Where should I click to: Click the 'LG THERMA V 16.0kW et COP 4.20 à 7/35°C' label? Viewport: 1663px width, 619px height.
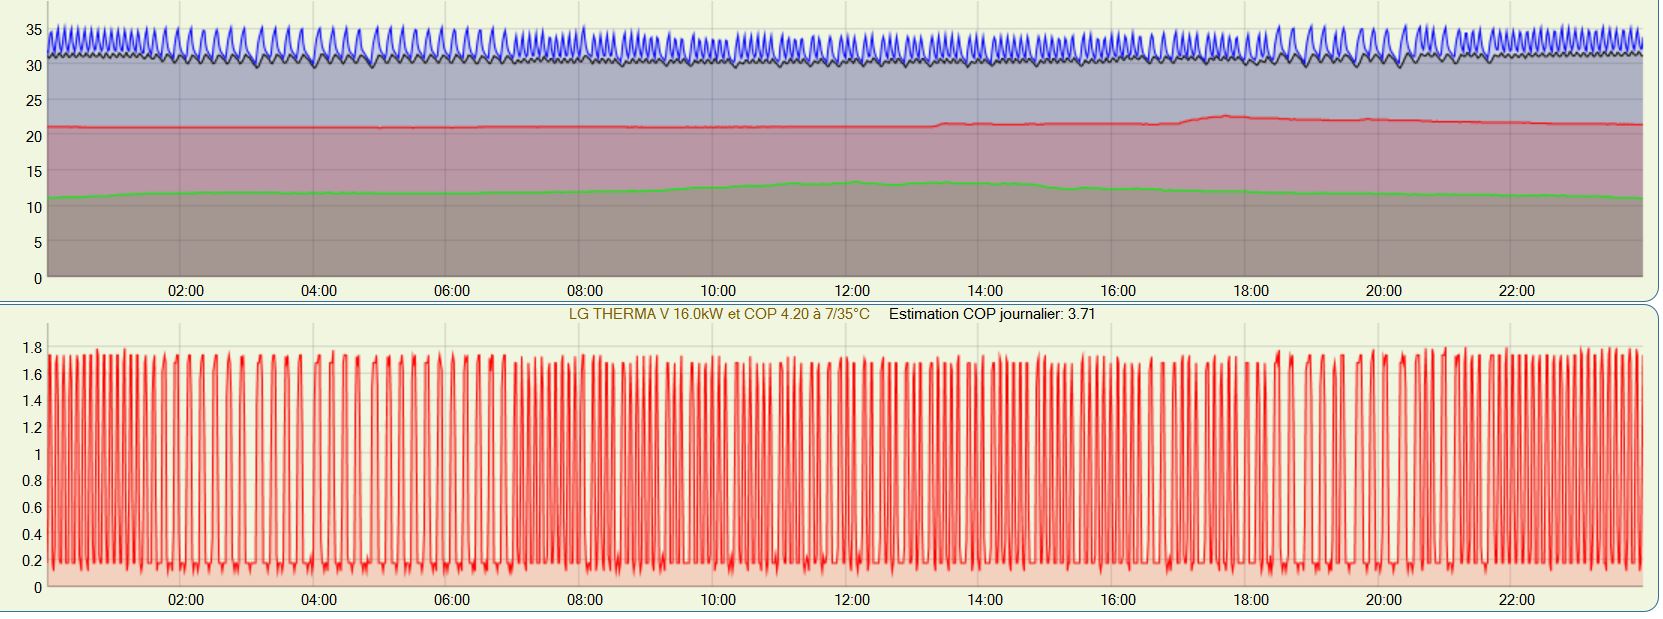coord(719,314)
